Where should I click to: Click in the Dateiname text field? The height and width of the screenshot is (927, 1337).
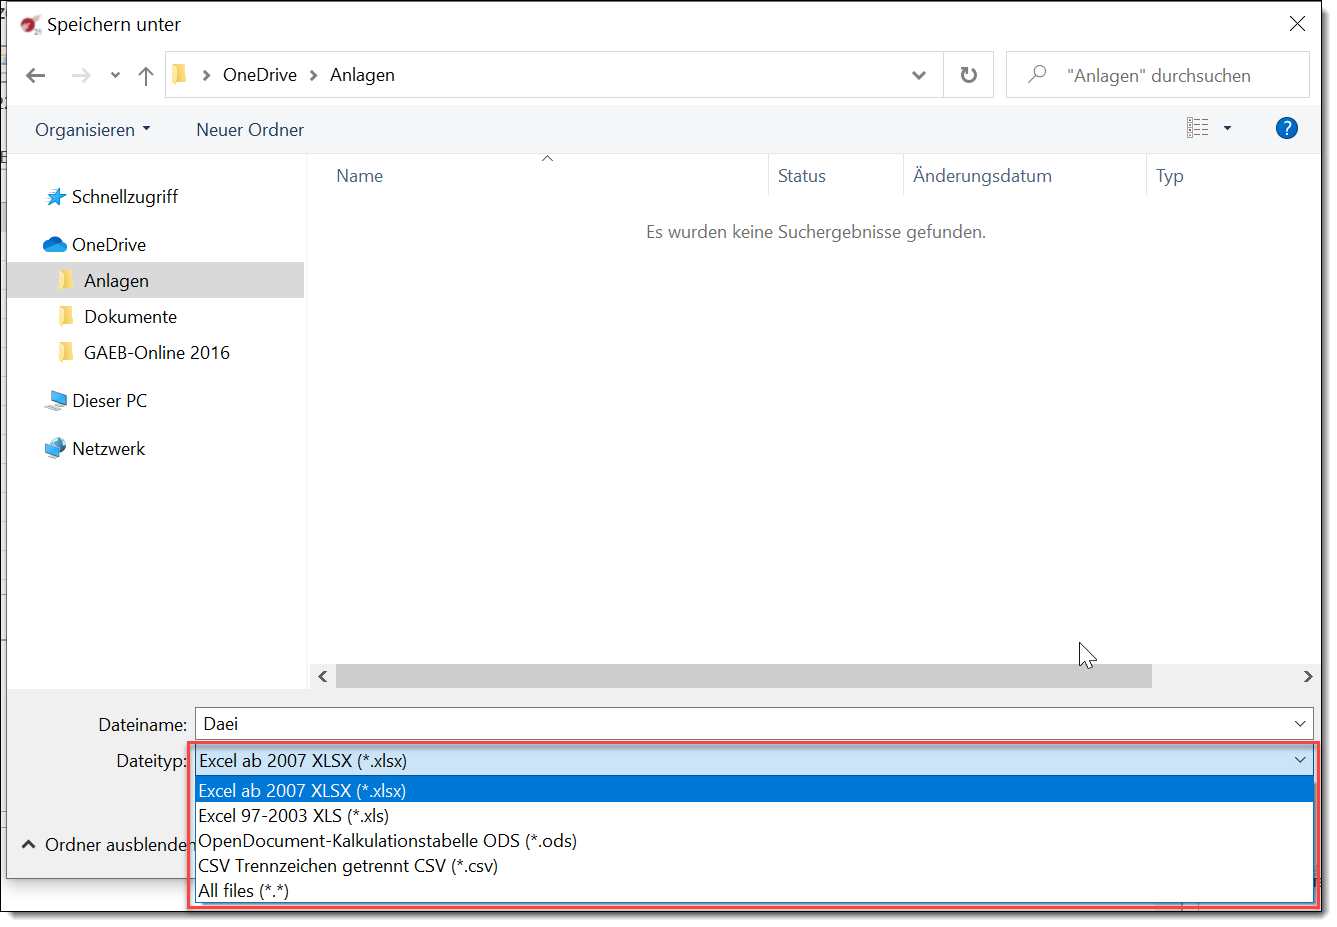pos(740,724)
